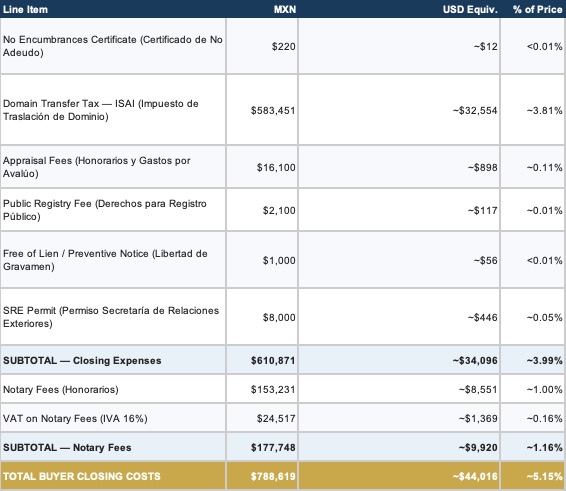Click the Notary Fees (Honorarios) cell
The image size is (566, 491).
(x=113, y=390)
